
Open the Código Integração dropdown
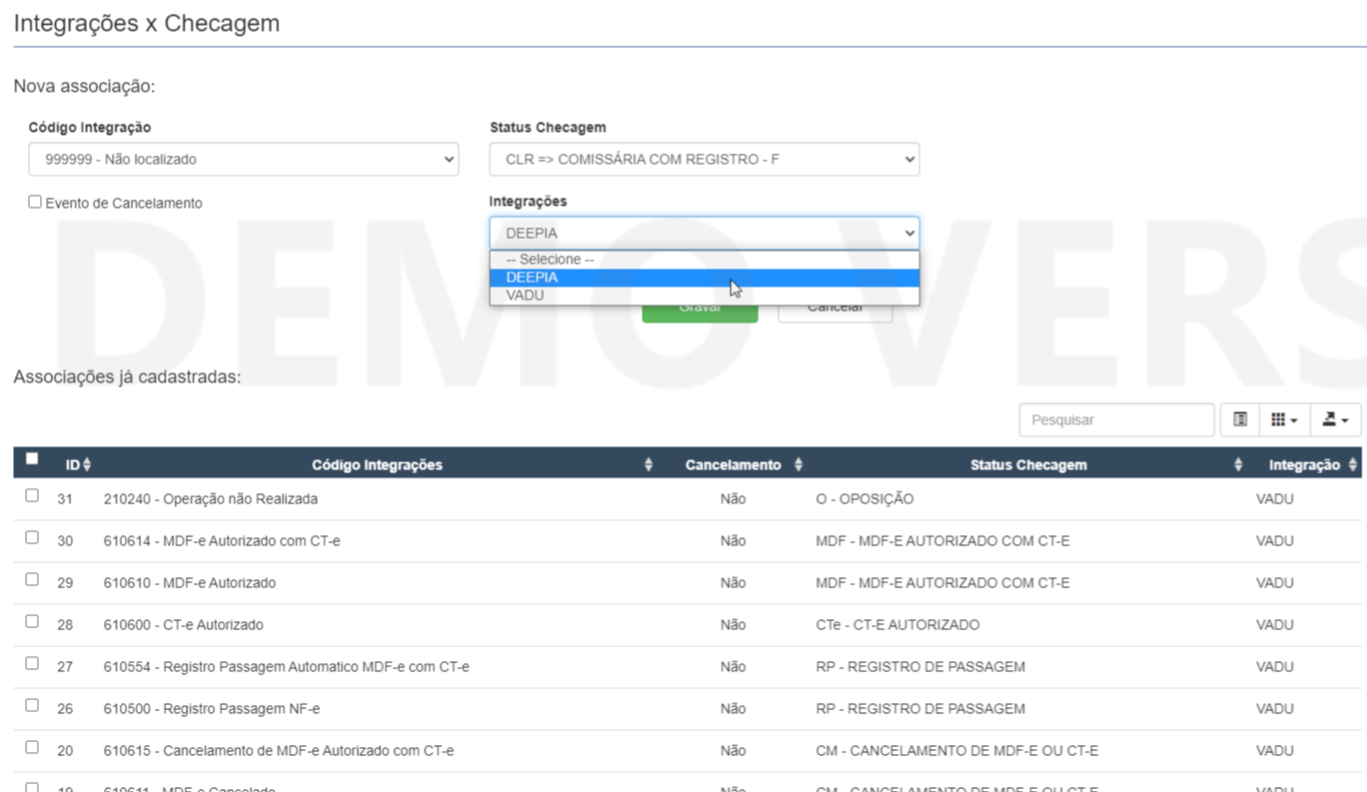[x=243, y=159]
